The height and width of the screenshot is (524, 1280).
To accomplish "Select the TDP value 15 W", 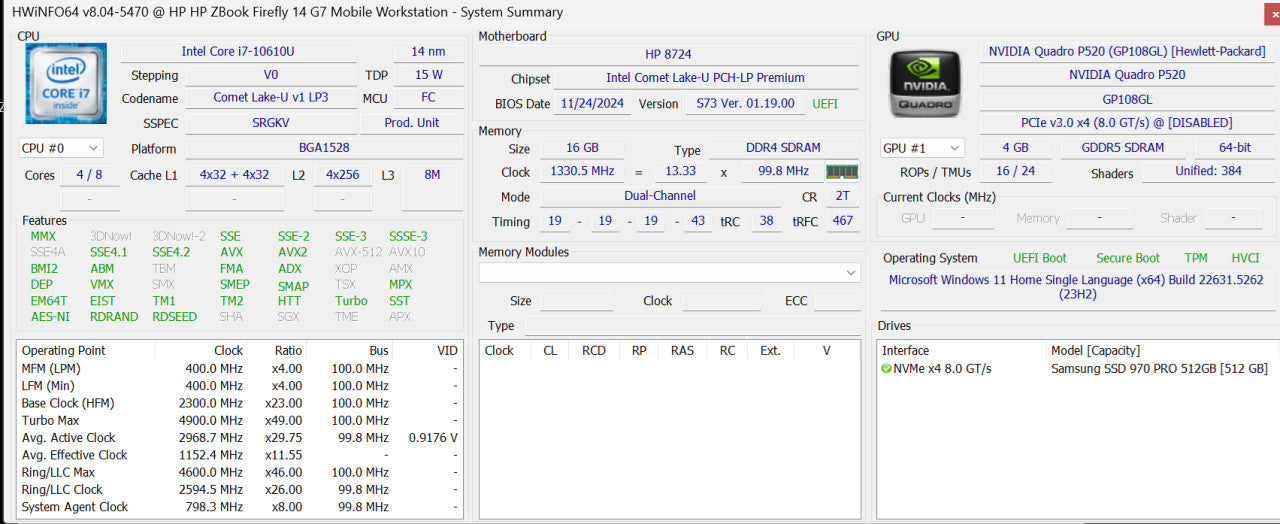I will pos(428,75).
